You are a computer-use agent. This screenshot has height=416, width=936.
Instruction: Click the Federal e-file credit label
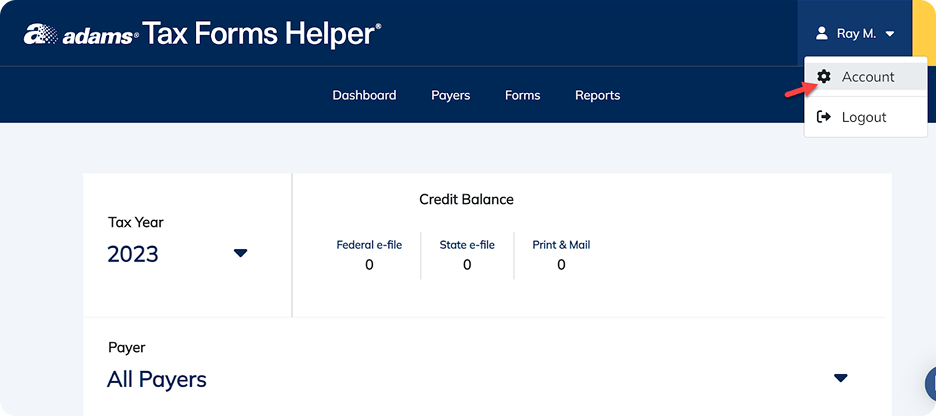369,245
